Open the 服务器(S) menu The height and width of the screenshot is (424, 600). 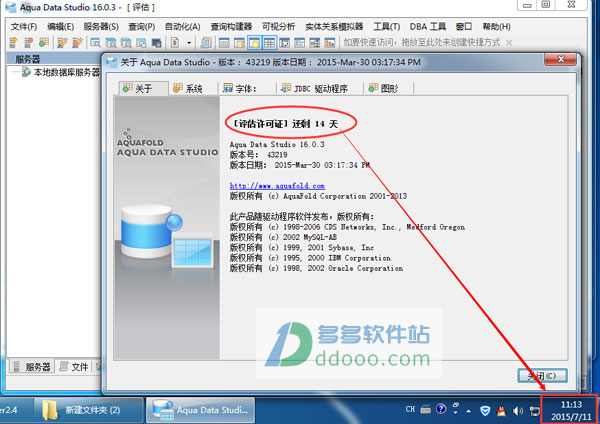(101, 26)
